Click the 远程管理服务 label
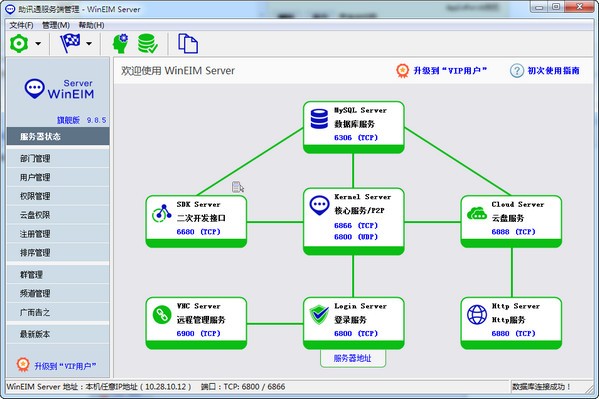The height and width of the screenshot is (399, 599). tap(201, 320)
